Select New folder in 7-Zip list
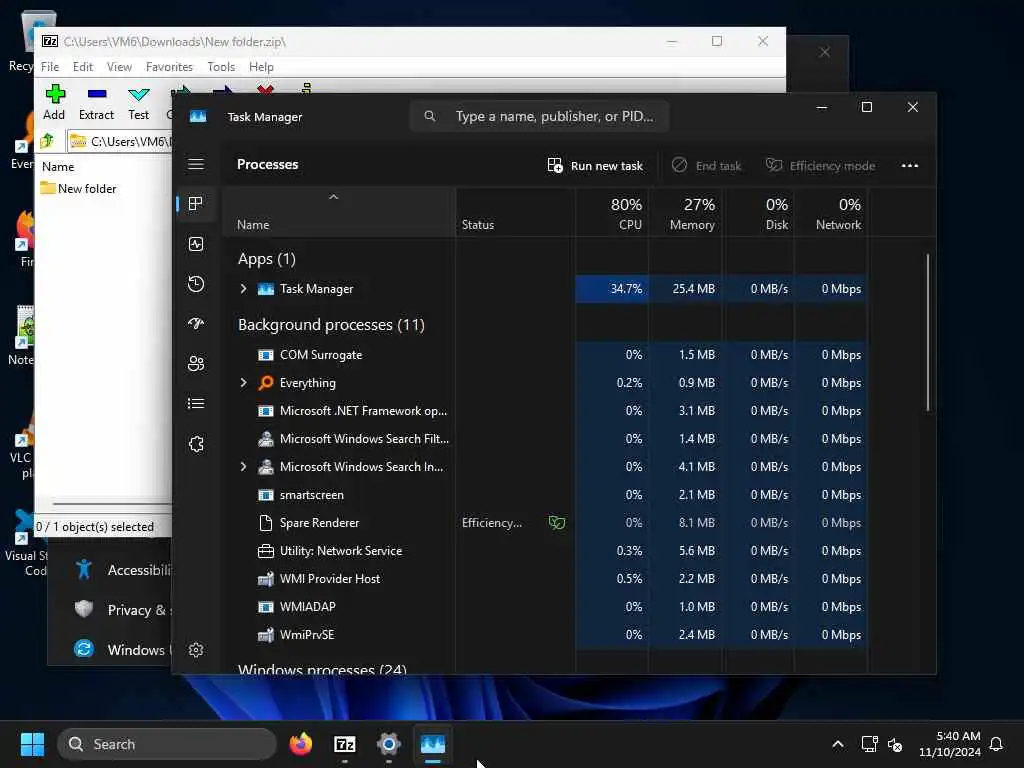The image size is (1024, 768). (78, 188)
